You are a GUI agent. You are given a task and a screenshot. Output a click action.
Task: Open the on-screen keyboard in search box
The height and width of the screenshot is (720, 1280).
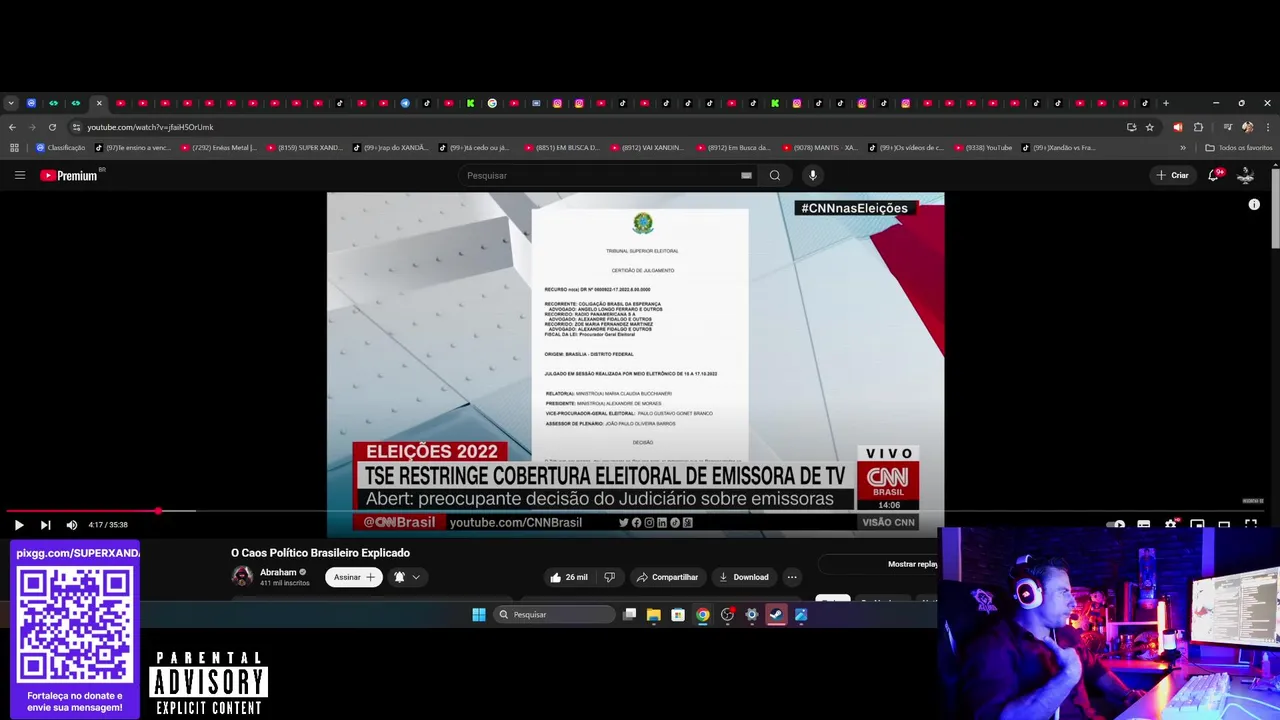click(x=746, y=175)
